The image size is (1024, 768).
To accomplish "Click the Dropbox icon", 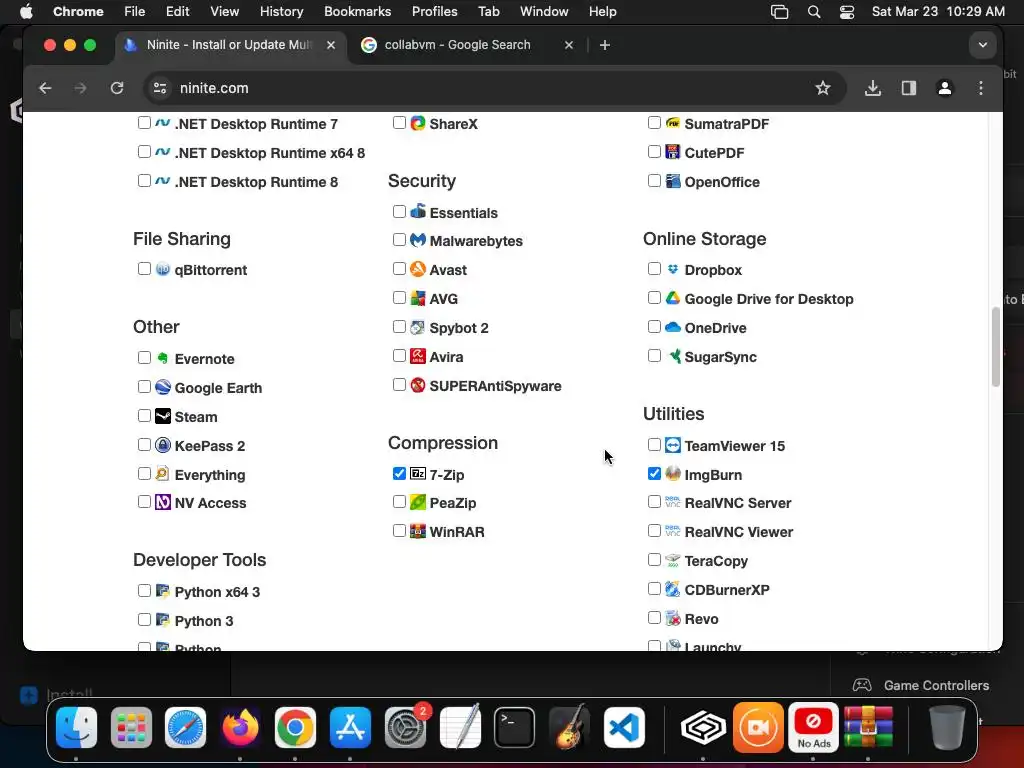I will pyautogui.click(x=673, y=268).
